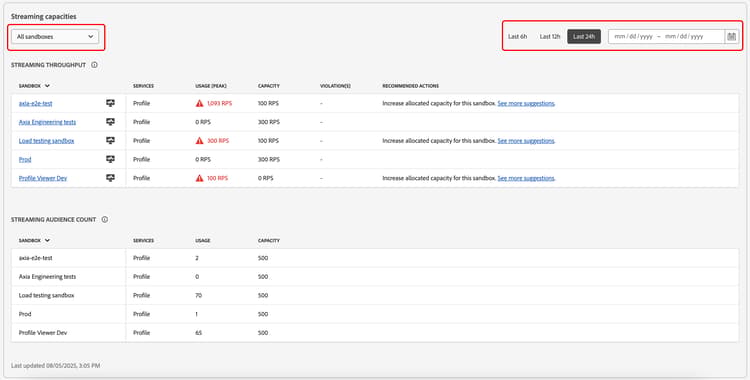Click info icon next to Streaming Throughput
Viewport: 750px width, 380px height.
point(94,65)
